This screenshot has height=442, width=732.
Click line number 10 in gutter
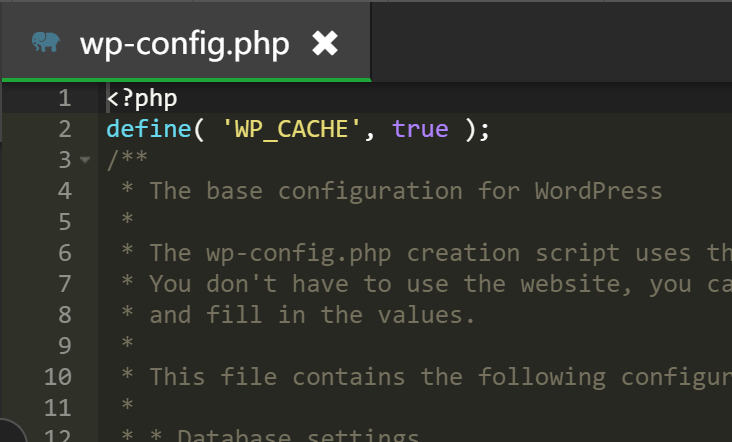(58, 377)
